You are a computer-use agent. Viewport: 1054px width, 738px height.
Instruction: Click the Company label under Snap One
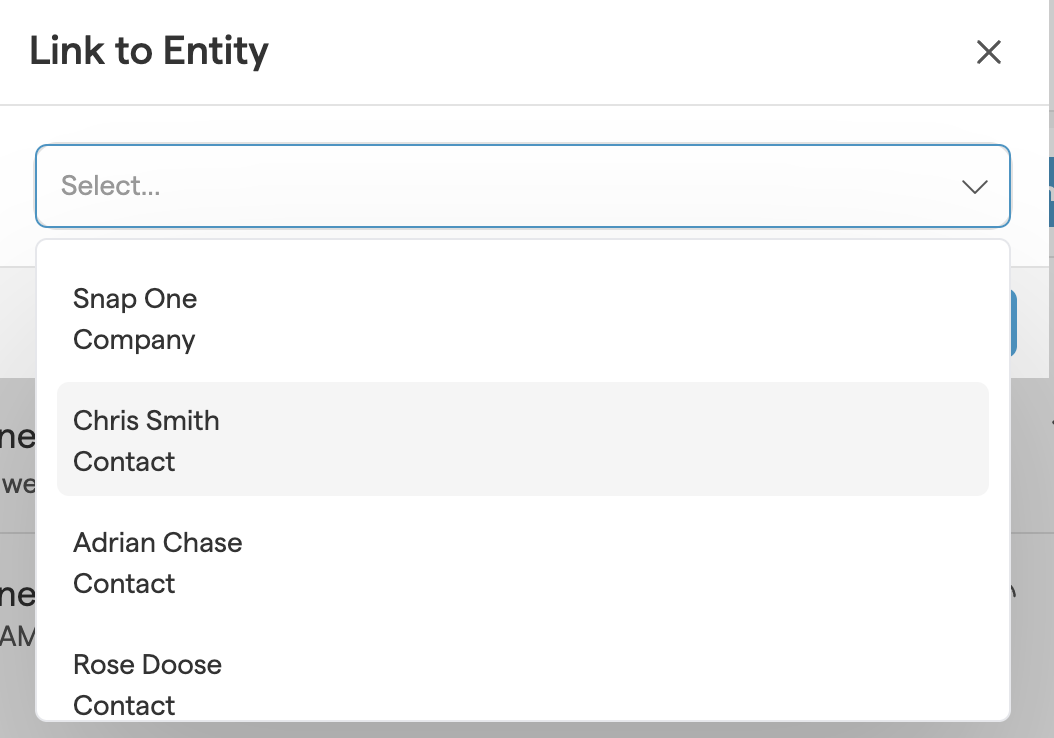[134, 340]
